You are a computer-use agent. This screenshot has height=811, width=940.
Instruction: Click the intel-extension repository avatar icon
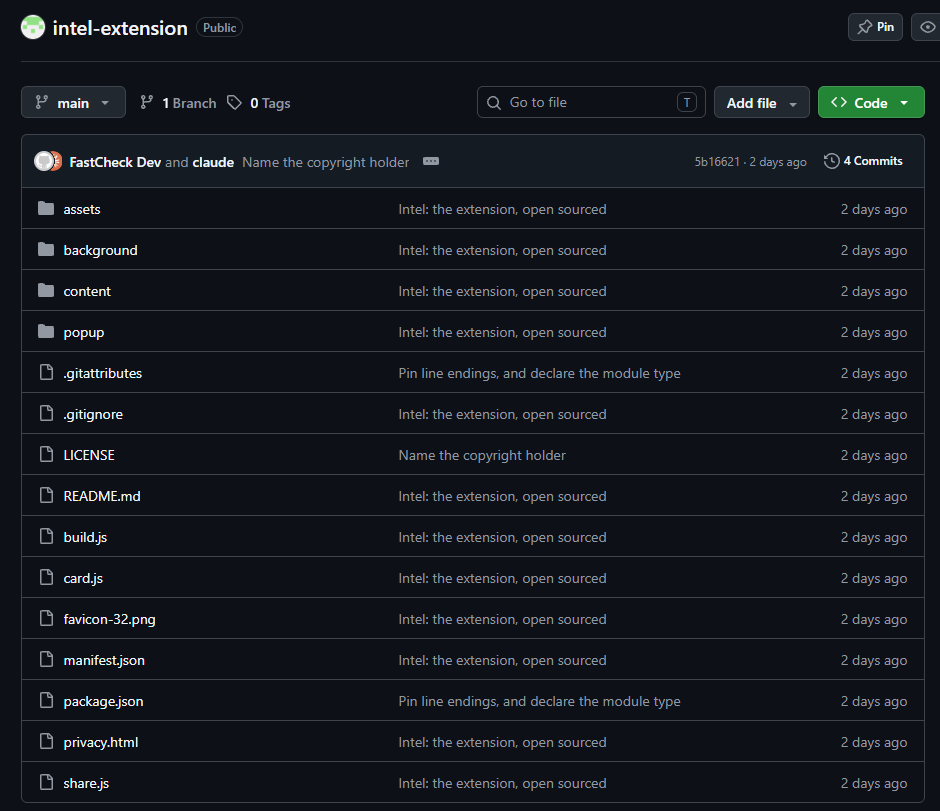tap(33, 28)
